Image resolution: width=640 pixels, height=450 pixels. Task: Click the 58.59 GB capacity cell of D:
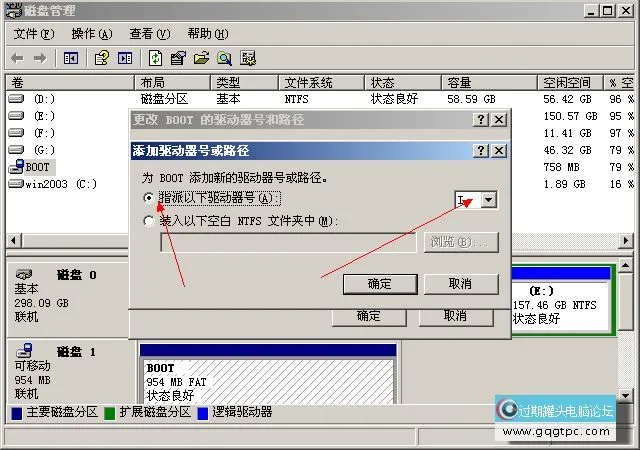(471, 99)
